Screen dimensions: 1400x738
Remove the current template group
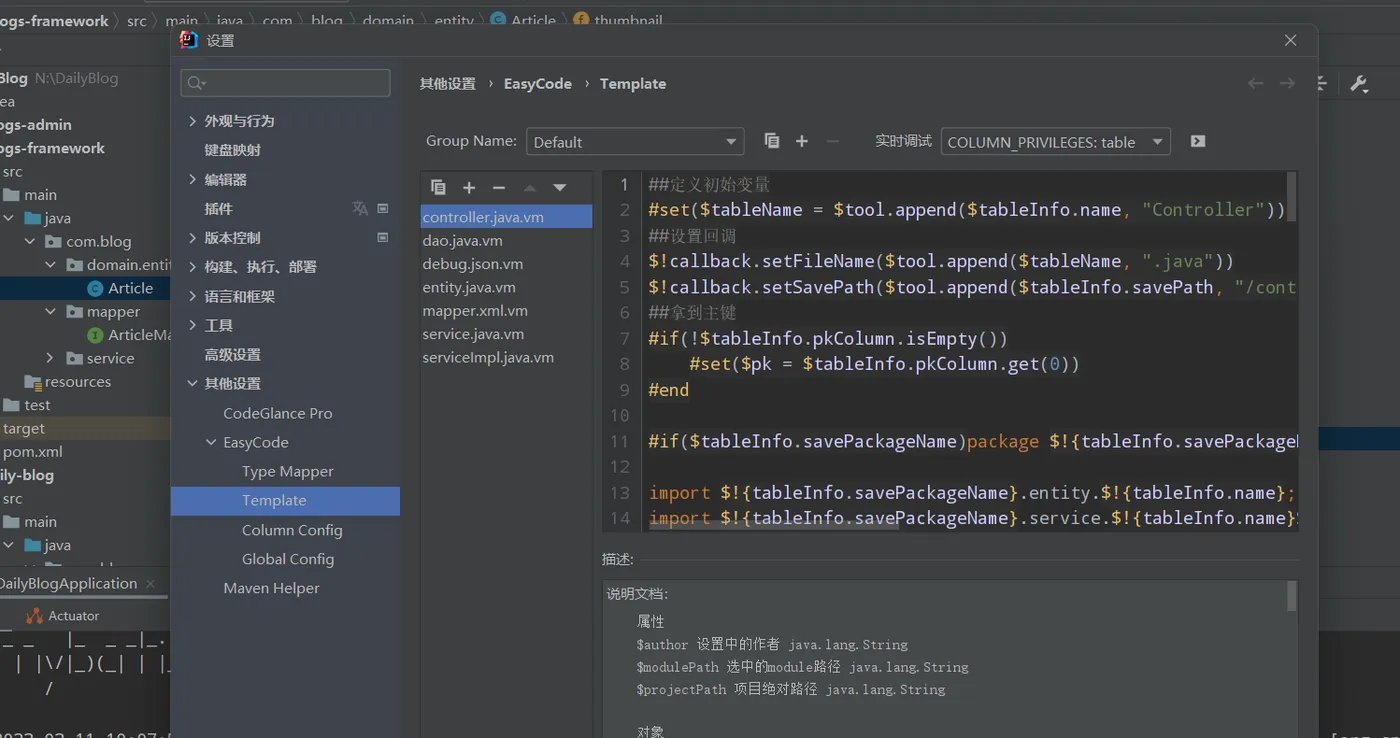pos(832,141)
